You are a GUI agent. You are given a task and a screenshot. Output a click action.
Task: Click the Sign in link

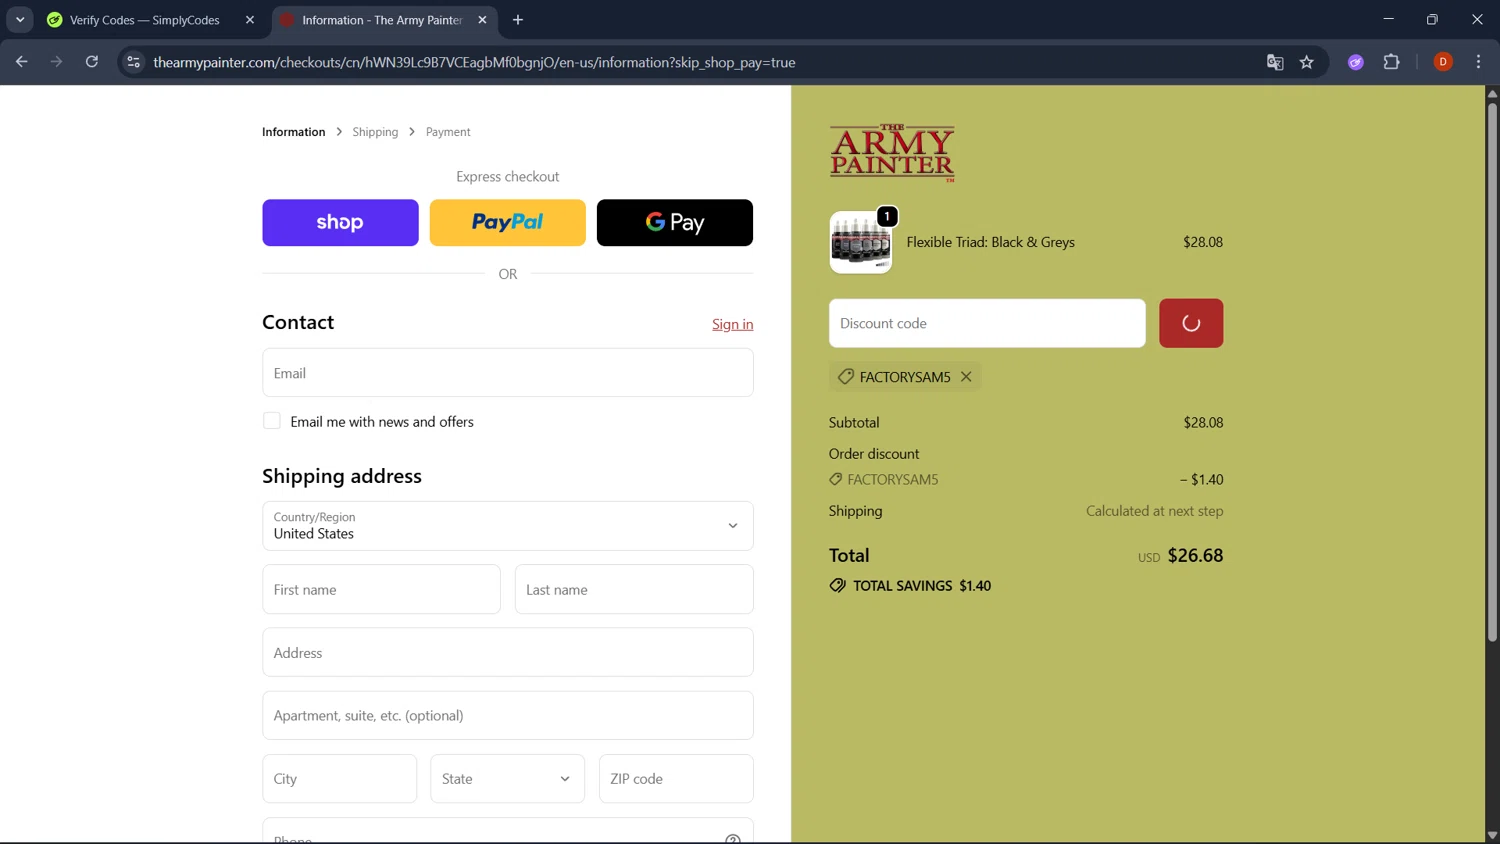[733, 324]
